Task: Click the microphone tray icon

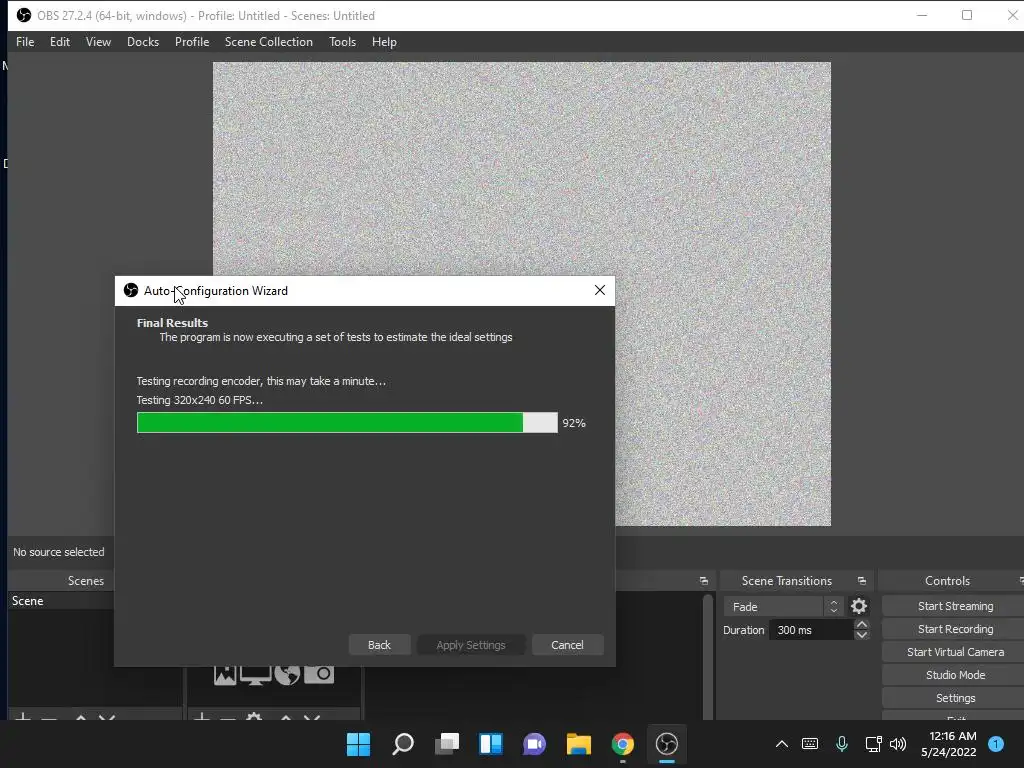Action: [x=842, y=744]
